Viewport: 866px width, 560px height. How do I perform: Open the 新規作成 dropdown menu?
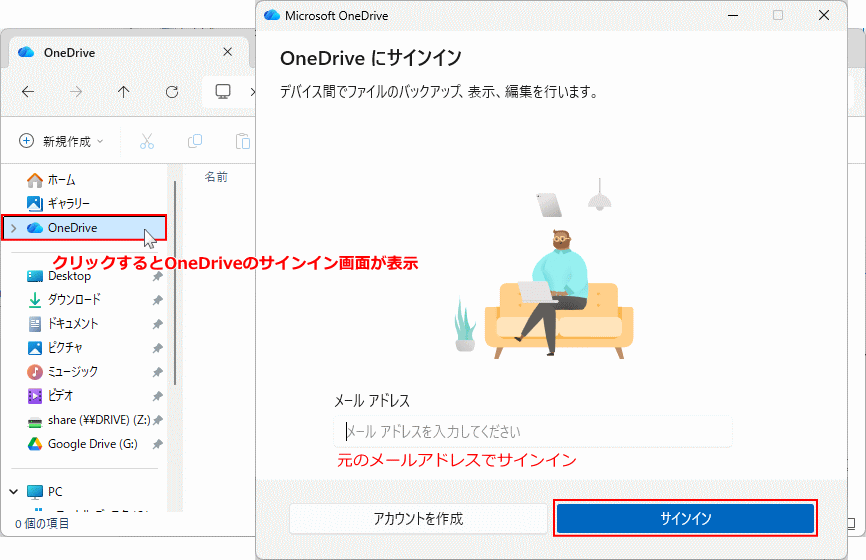(x=61, y=141)
